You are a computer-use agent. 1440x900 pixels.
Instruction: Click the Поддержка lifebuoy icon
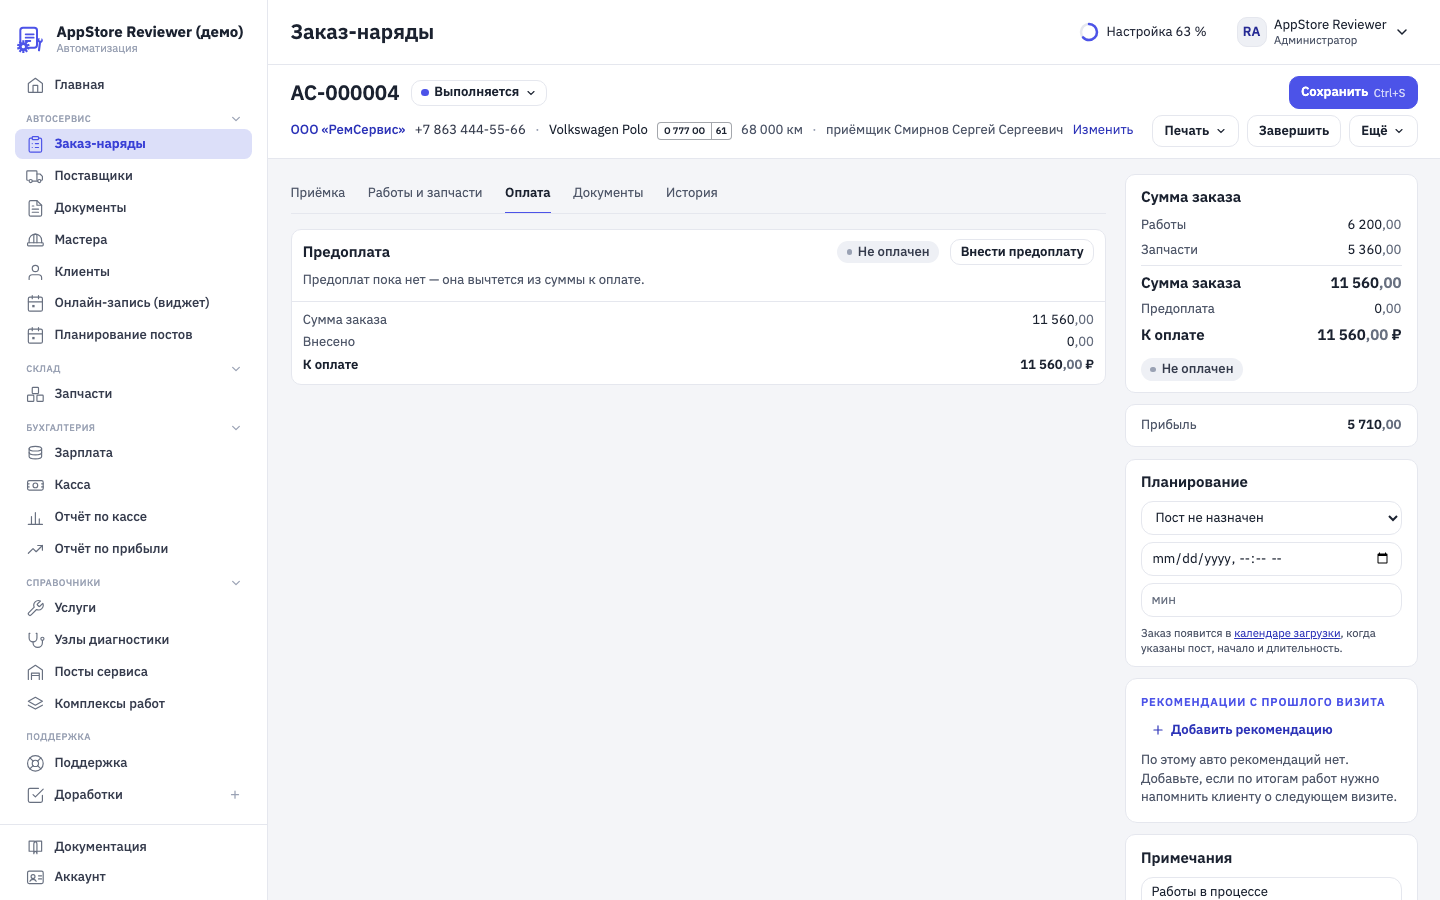35,763
